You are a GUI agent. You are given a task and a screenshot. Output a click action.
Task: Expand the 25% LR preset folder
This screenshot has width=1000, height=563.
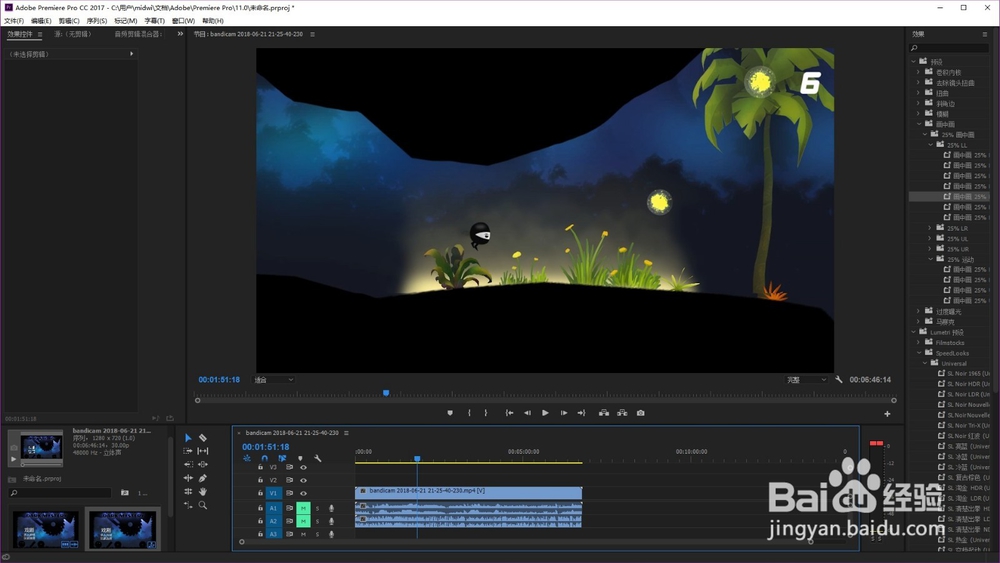pos(930,228)
